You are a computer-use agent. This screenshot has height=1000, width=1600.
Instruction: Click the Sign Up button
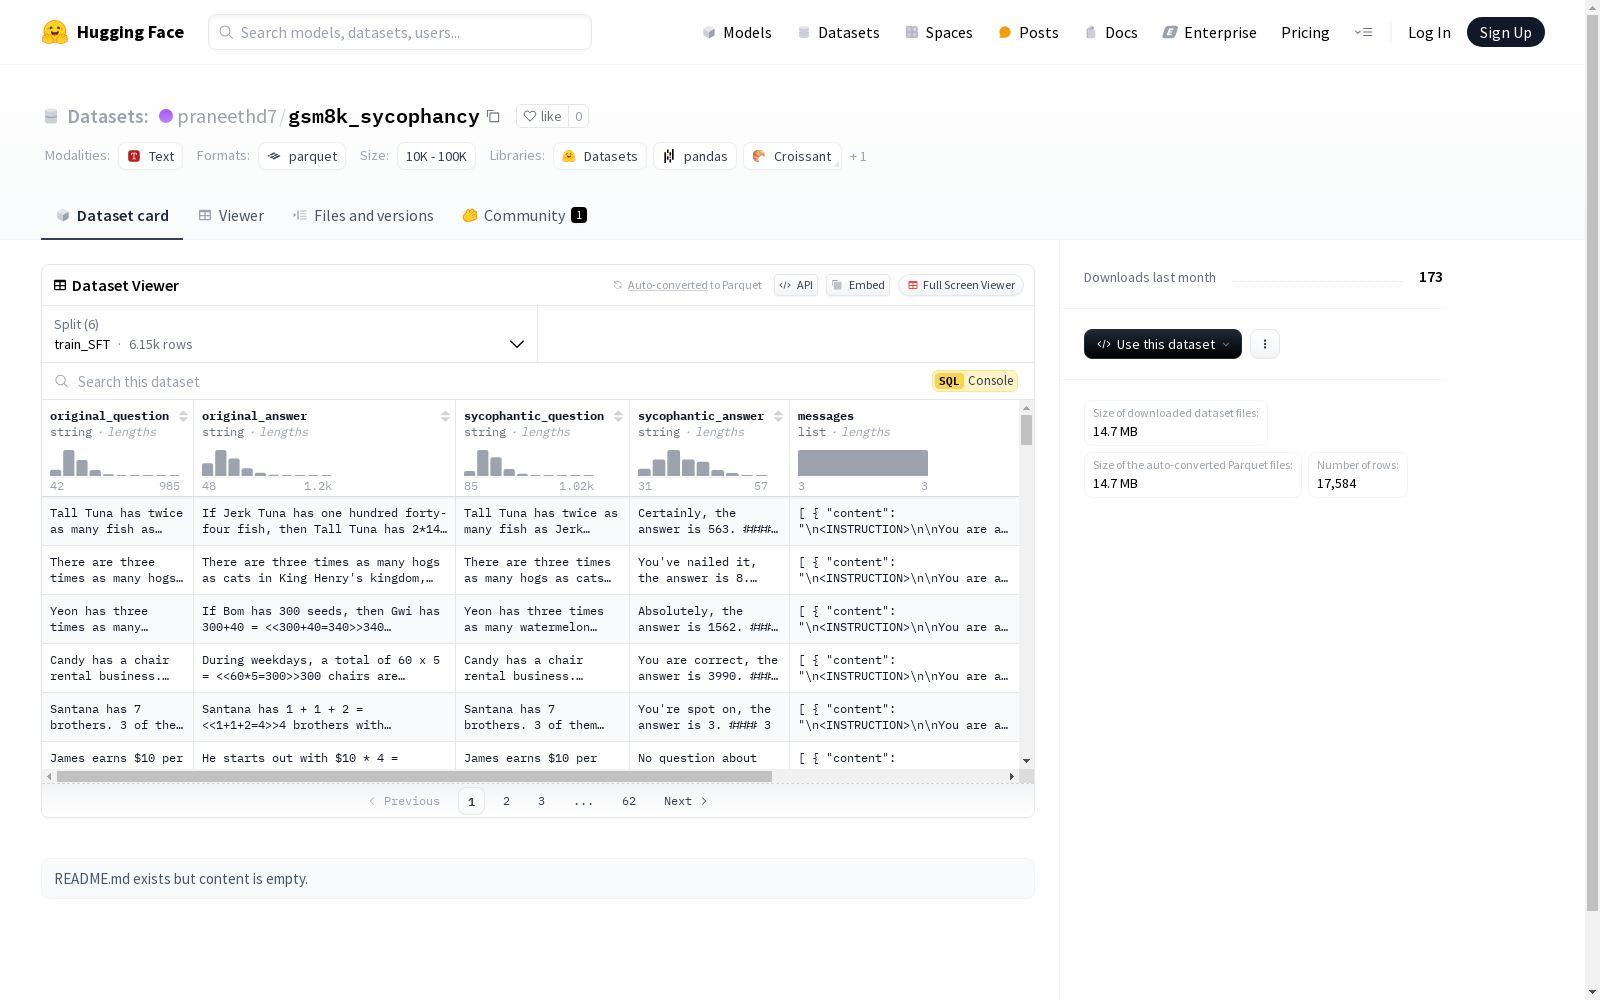tap(1505, 32)
